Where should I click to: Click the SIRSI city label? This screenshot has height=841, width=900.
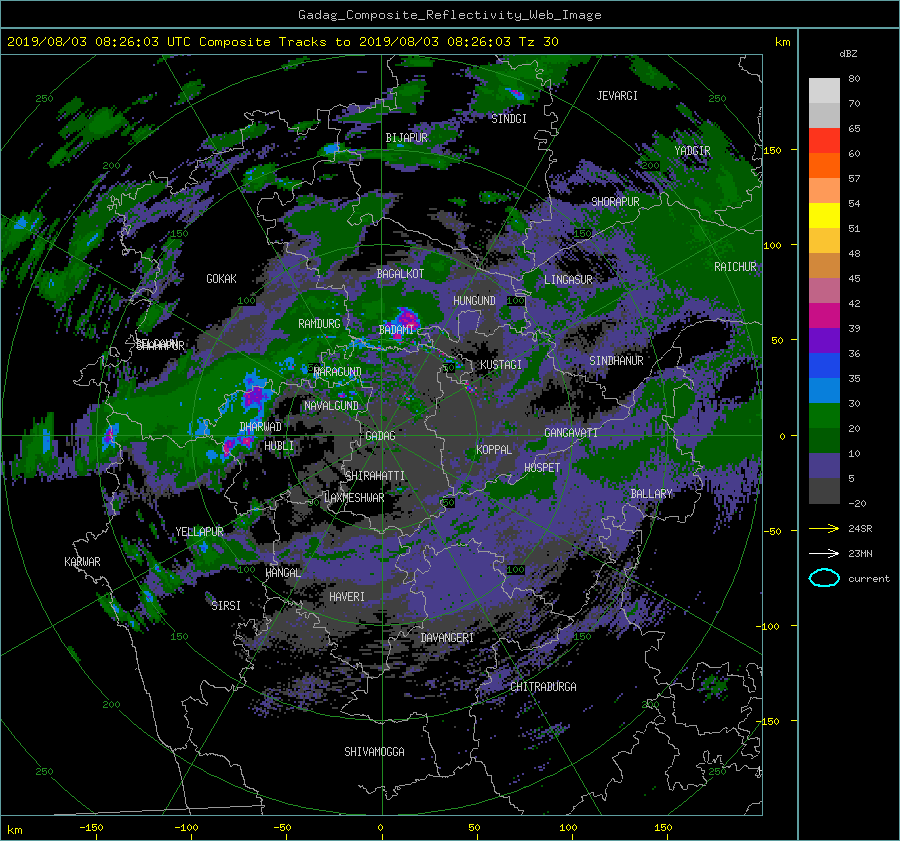226,606
